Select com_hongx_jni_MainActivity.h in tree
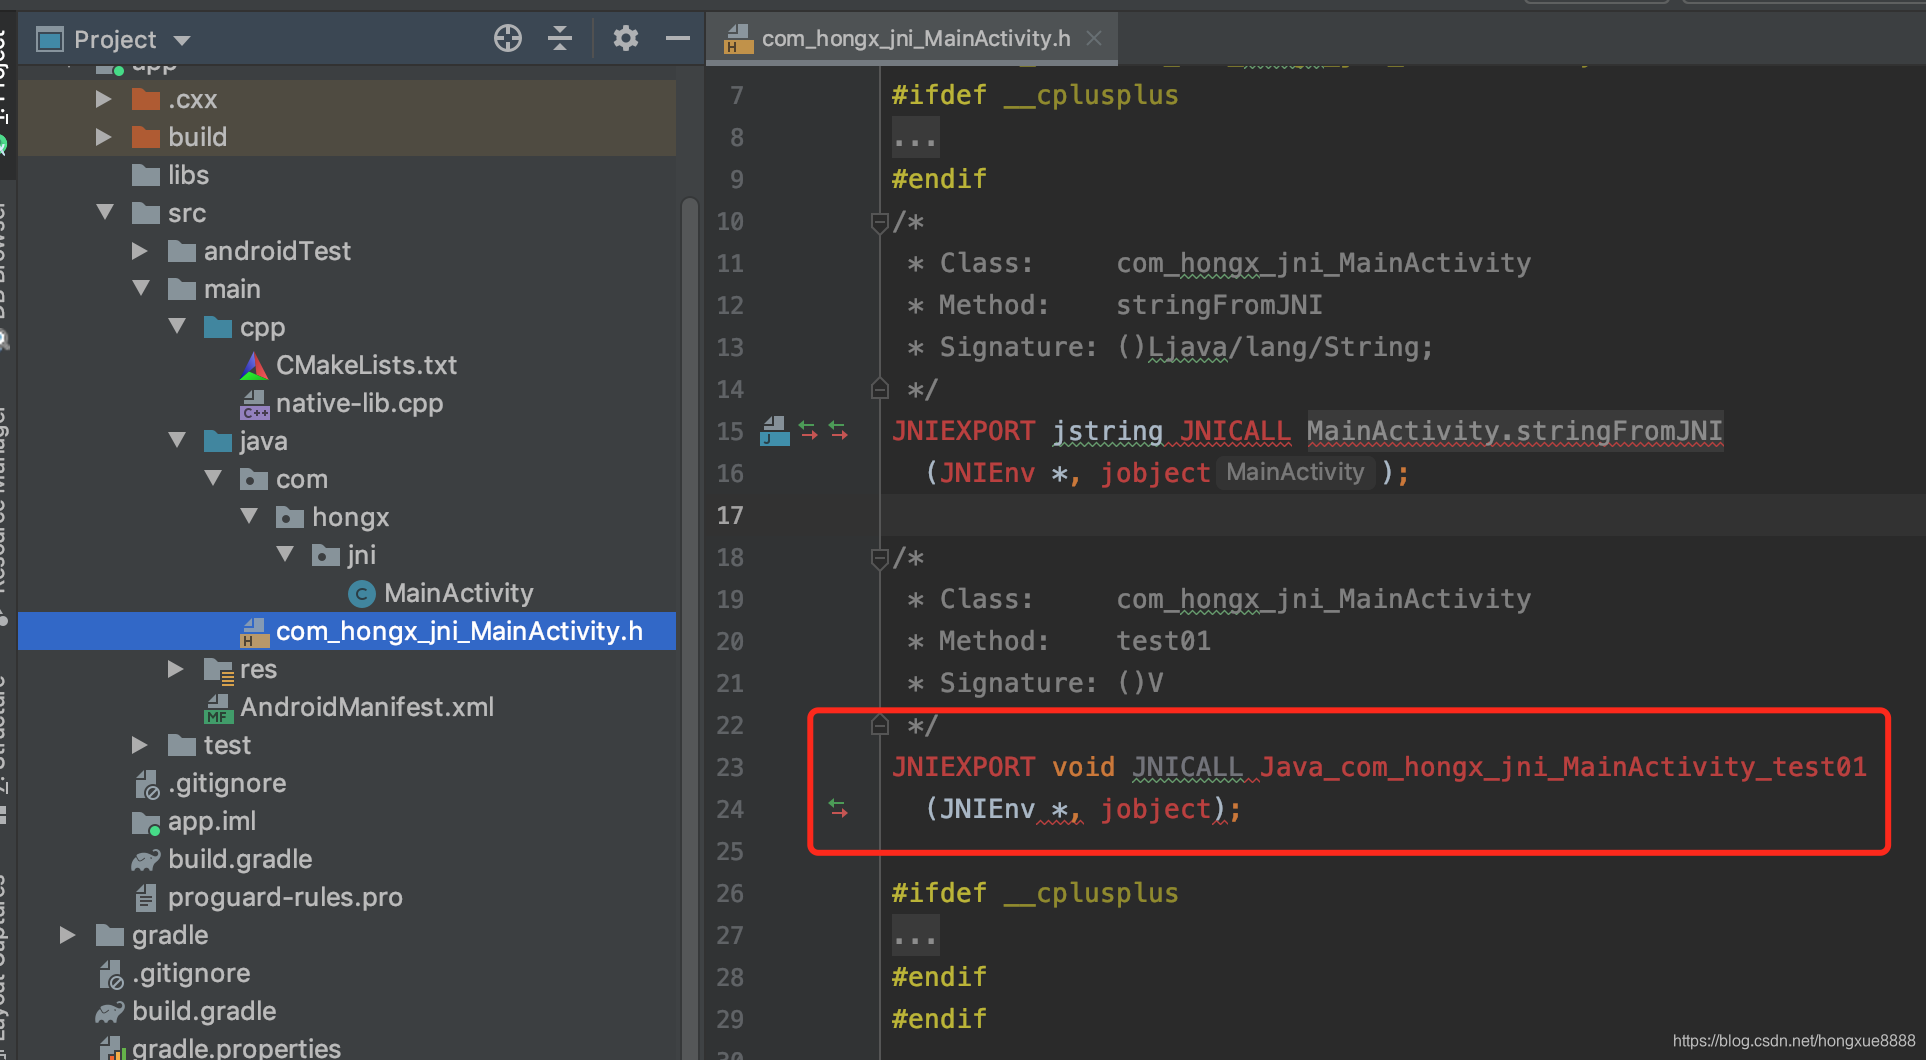Image resolution: width=1926 pixels, height=1060 pixels. 347,631
